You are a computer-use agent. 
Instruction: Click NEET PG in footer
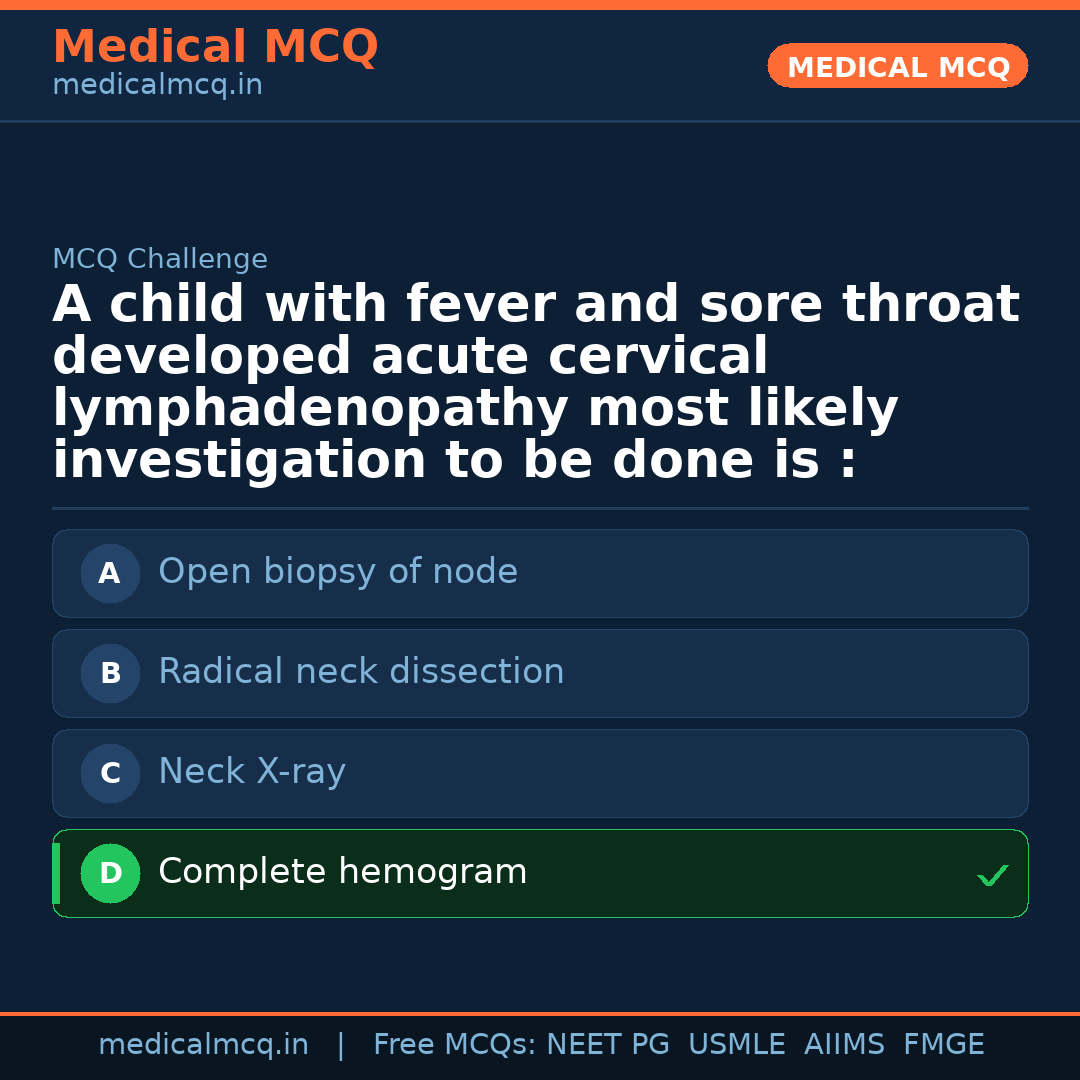click(x=608, y=1044)
